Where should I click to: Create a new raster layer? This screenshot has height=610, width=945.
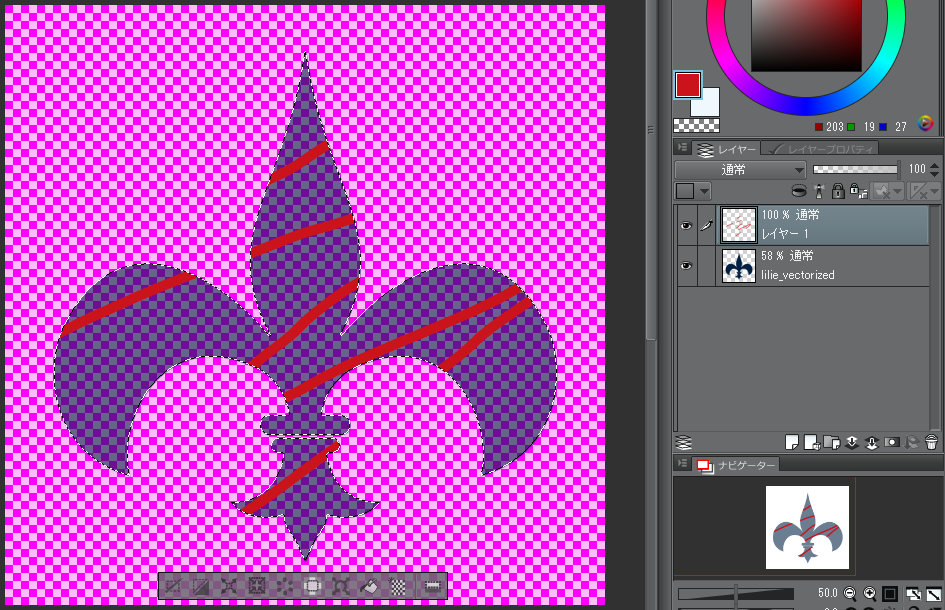click(792, 441)
